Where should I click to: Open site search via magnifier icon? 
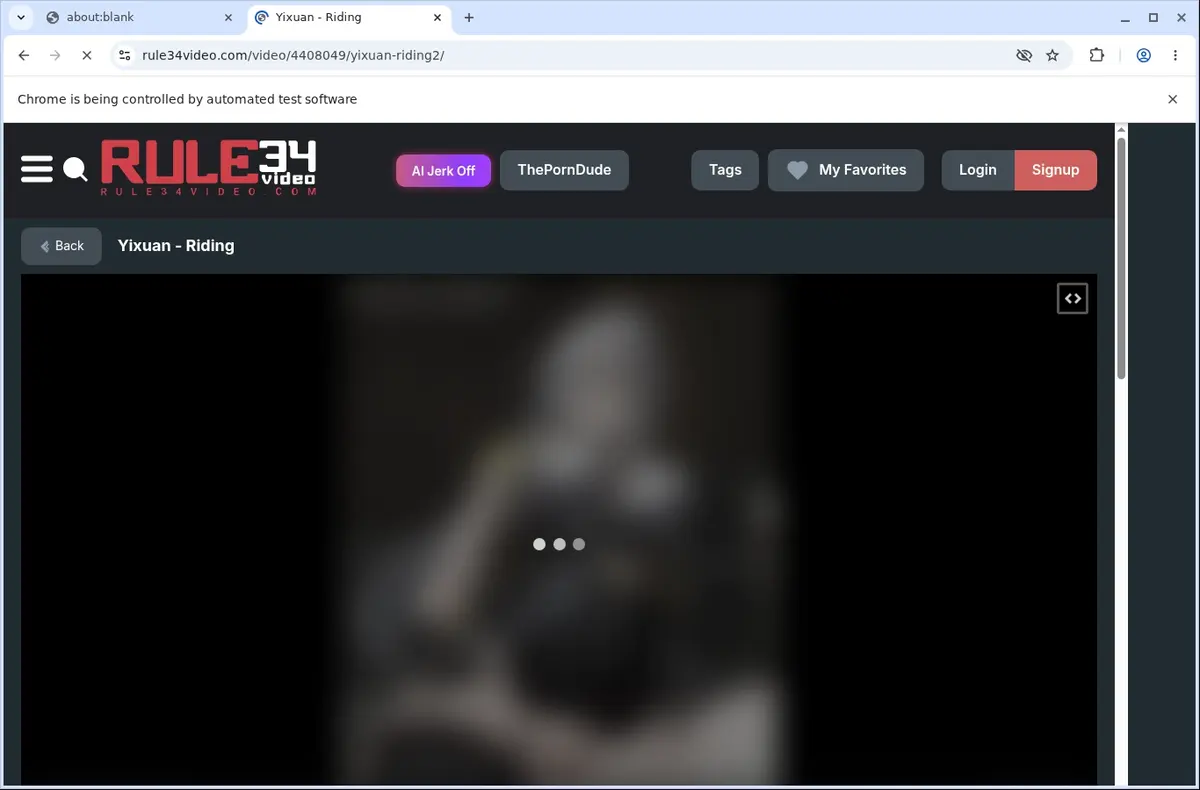coord(75,169)
